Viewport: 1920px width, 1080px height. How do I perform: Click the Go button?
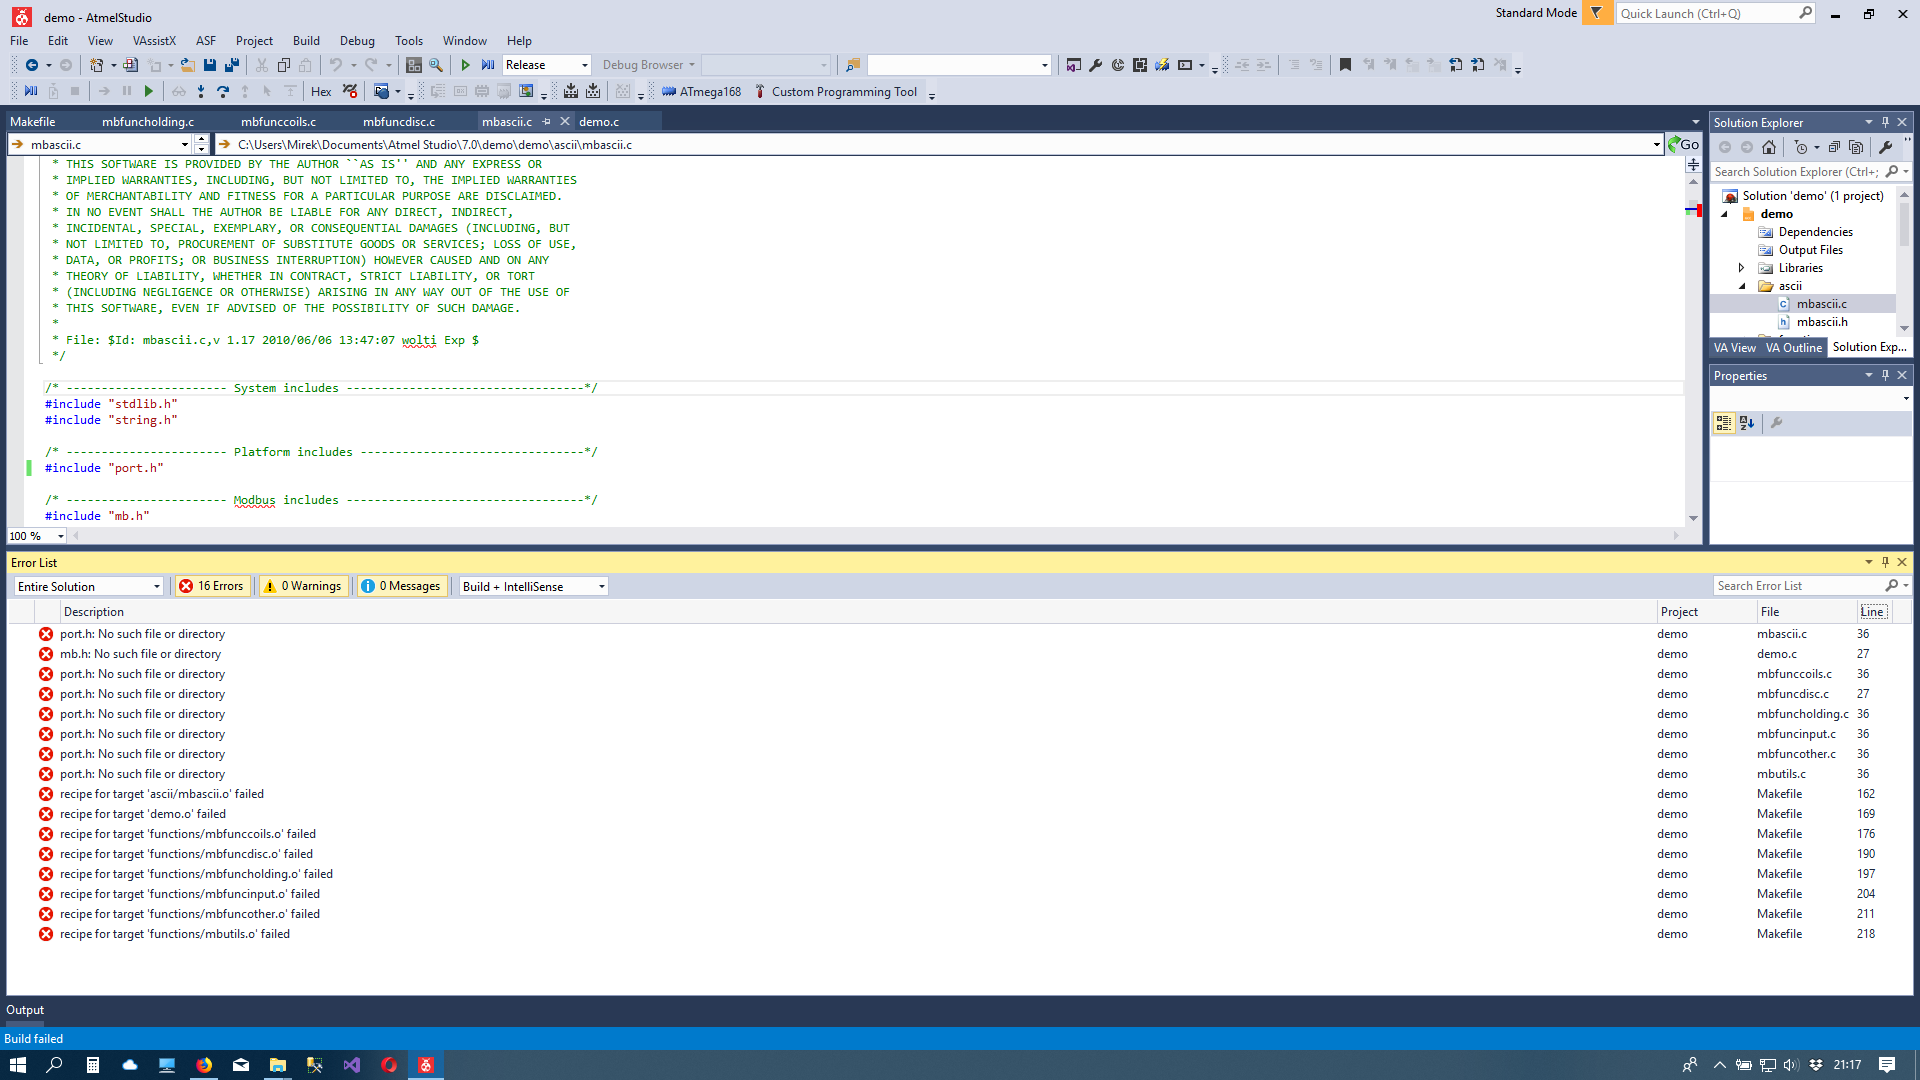click(1684, 145)
